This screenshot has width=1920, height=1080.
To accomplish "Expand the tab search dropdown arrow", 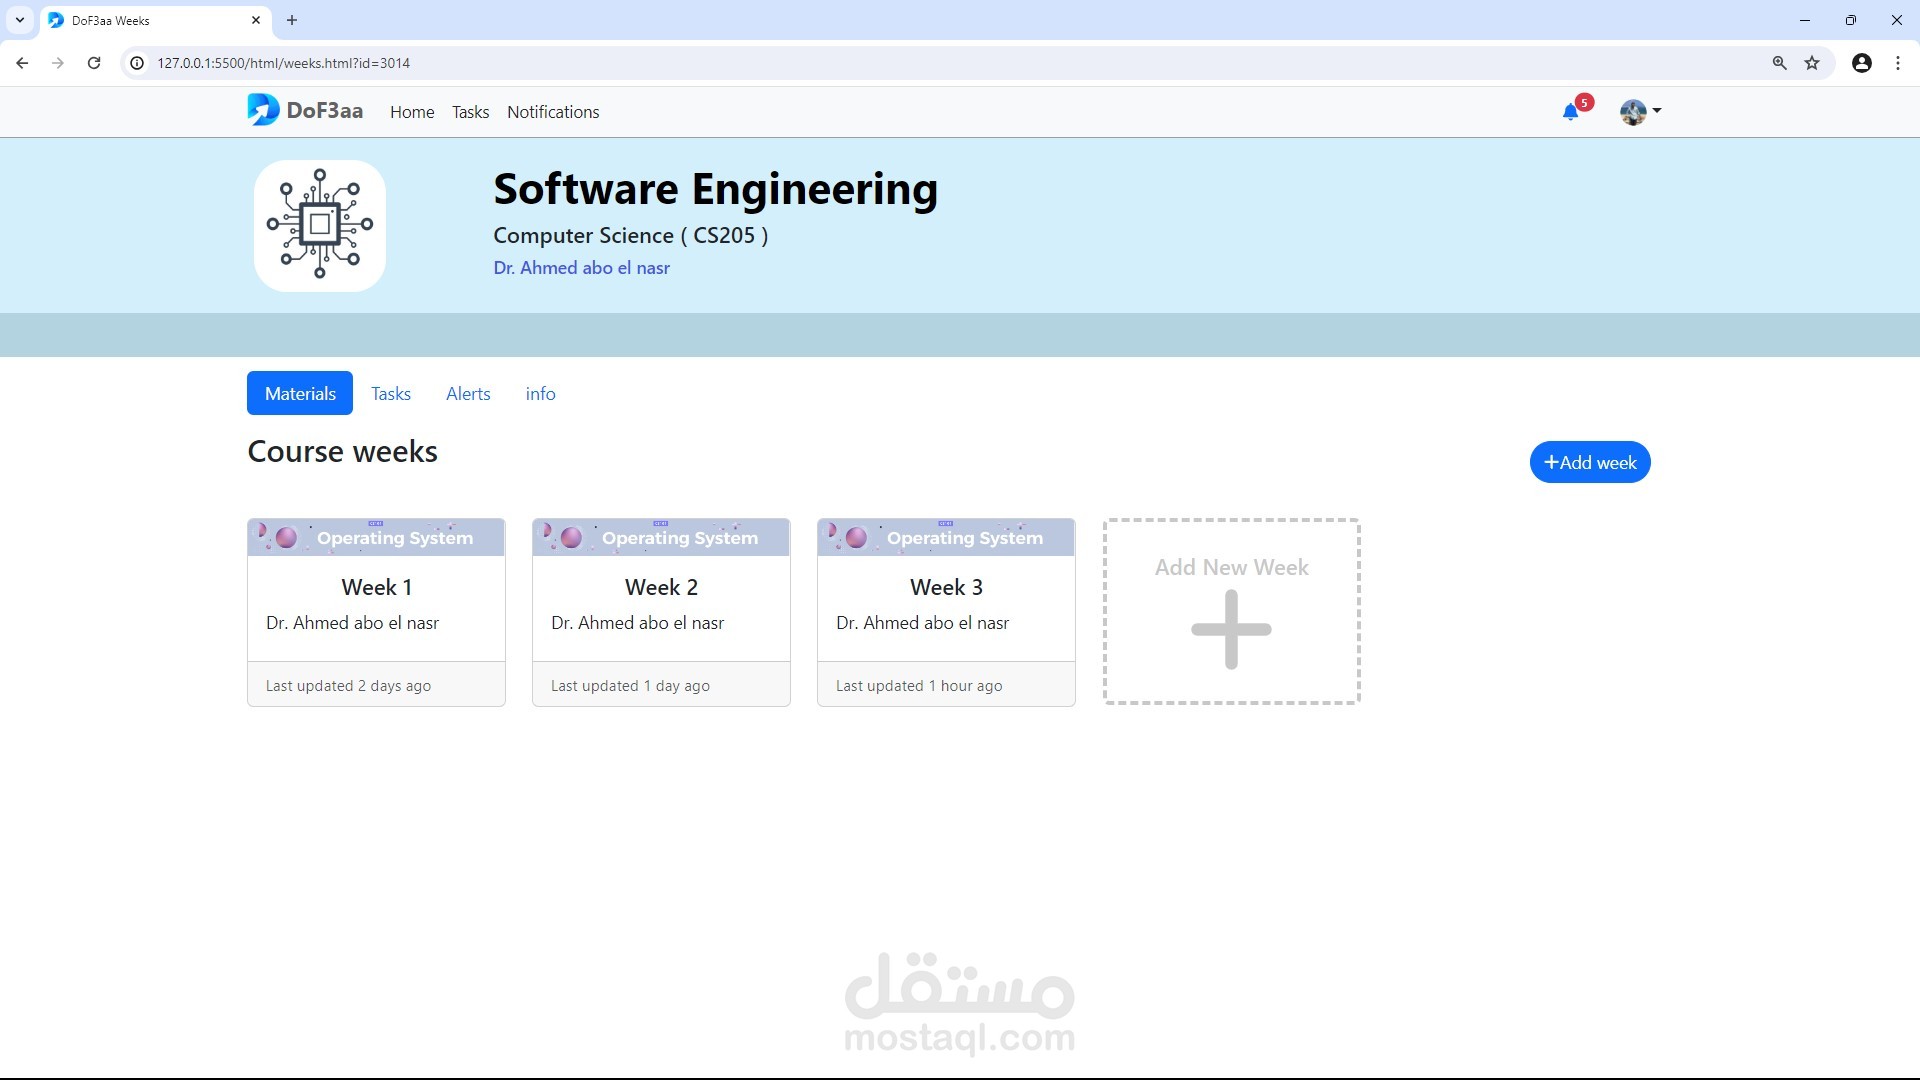I will coord(19,20).
